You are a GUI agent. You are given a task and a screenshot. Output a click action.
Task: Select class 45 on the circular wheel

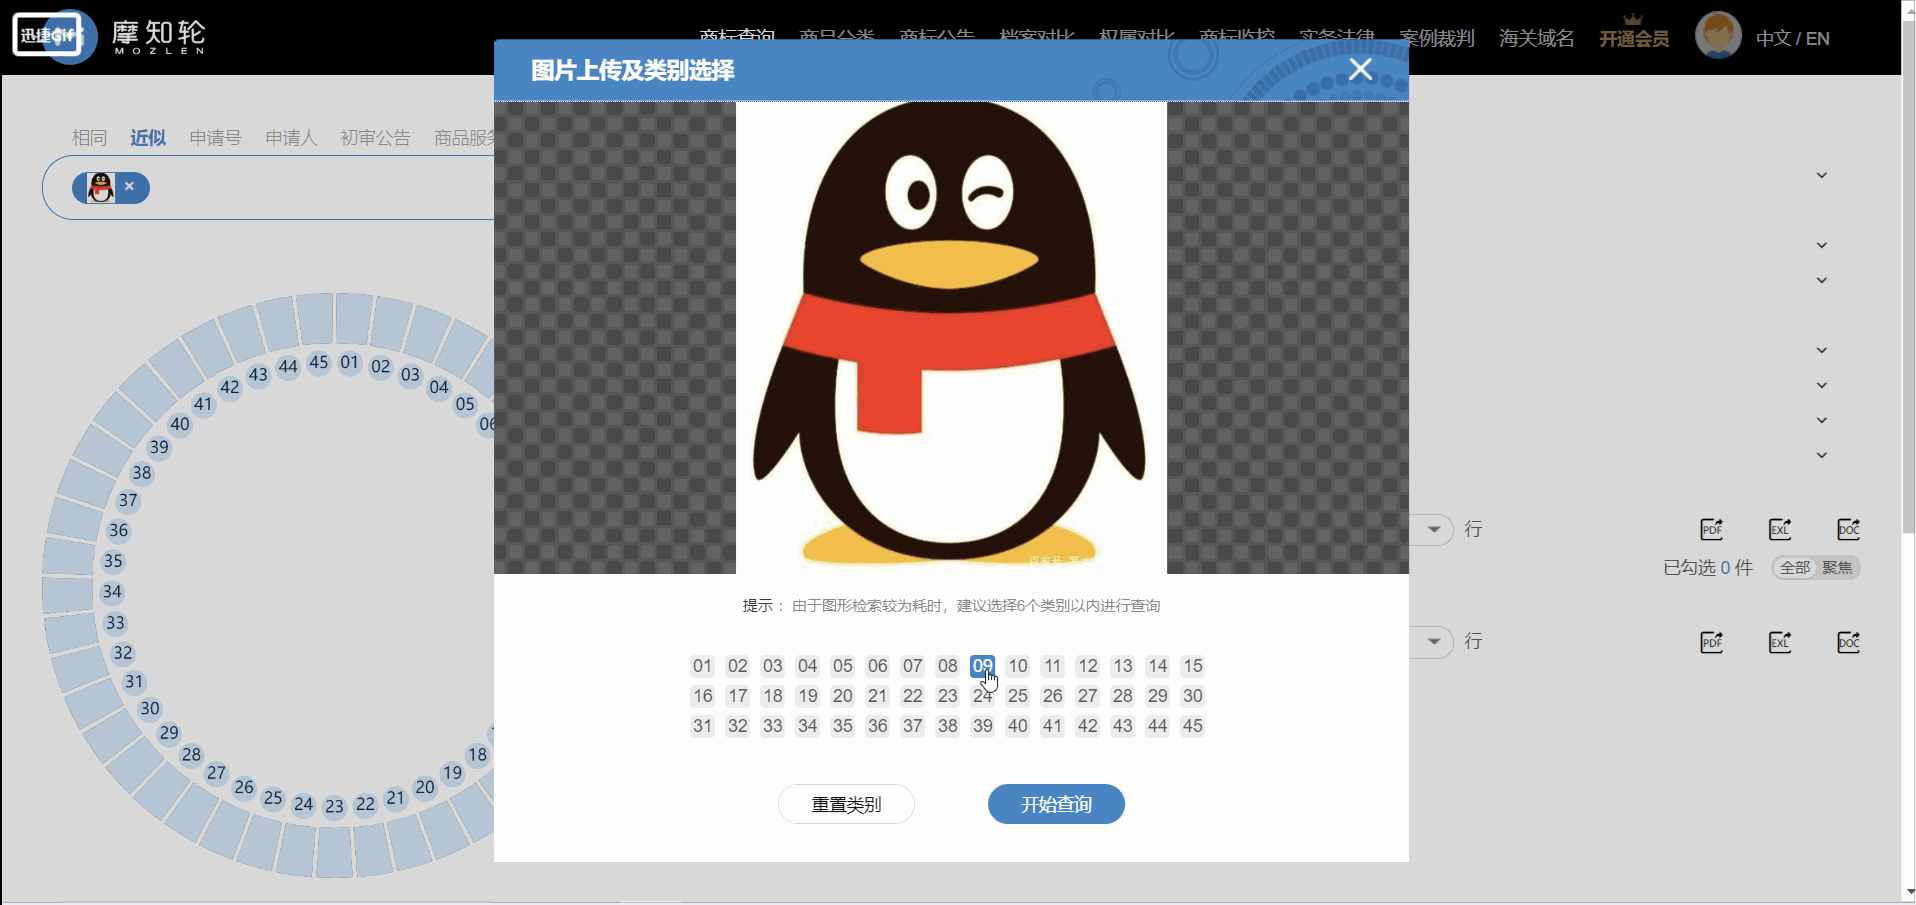319,362
